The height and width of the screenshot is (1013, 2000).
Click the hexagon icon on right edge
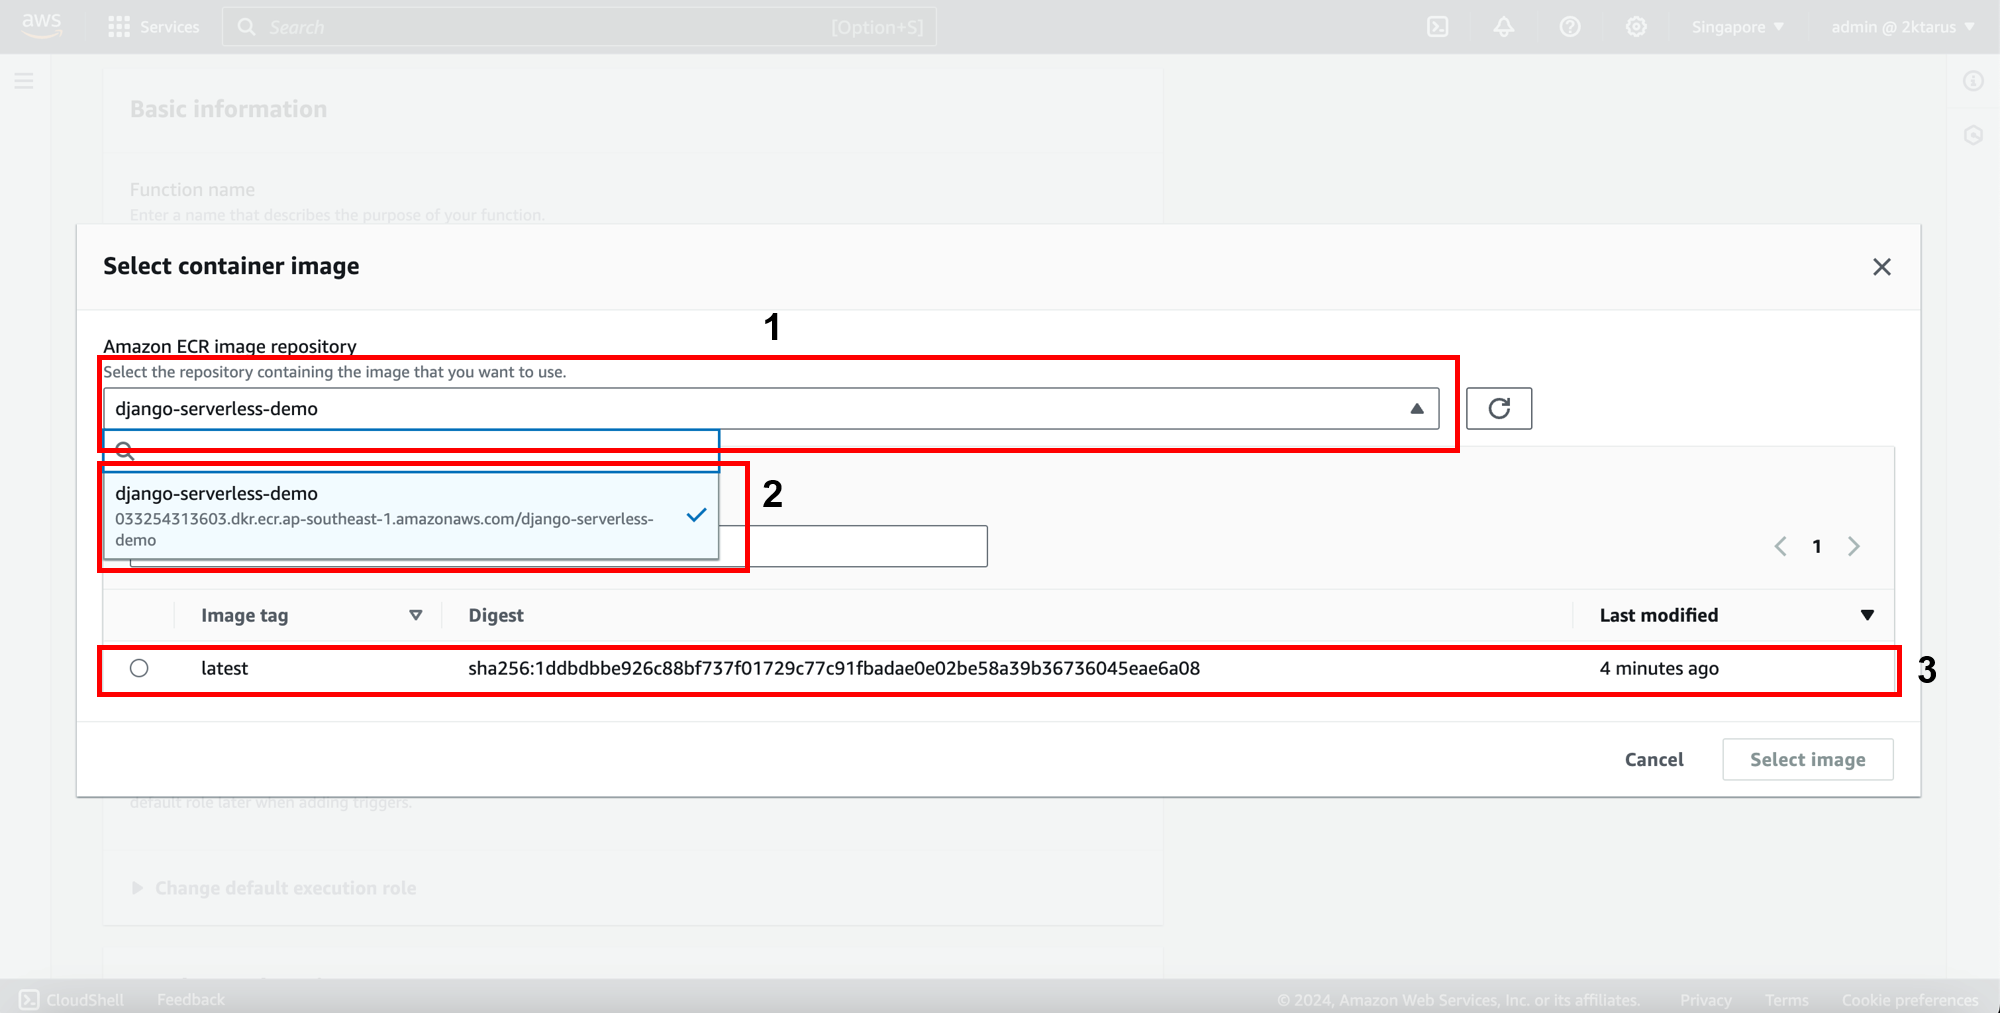[x=1973, y=135]
